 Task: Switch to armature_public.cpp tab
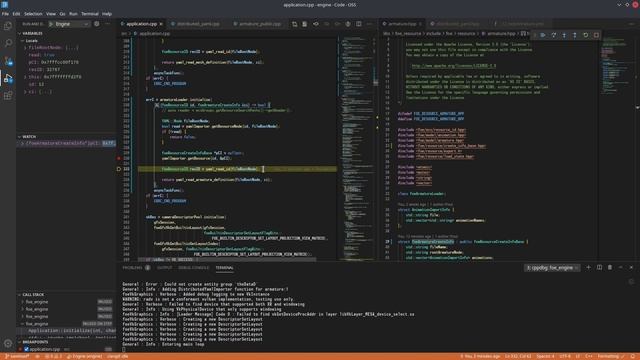(260, 24)
